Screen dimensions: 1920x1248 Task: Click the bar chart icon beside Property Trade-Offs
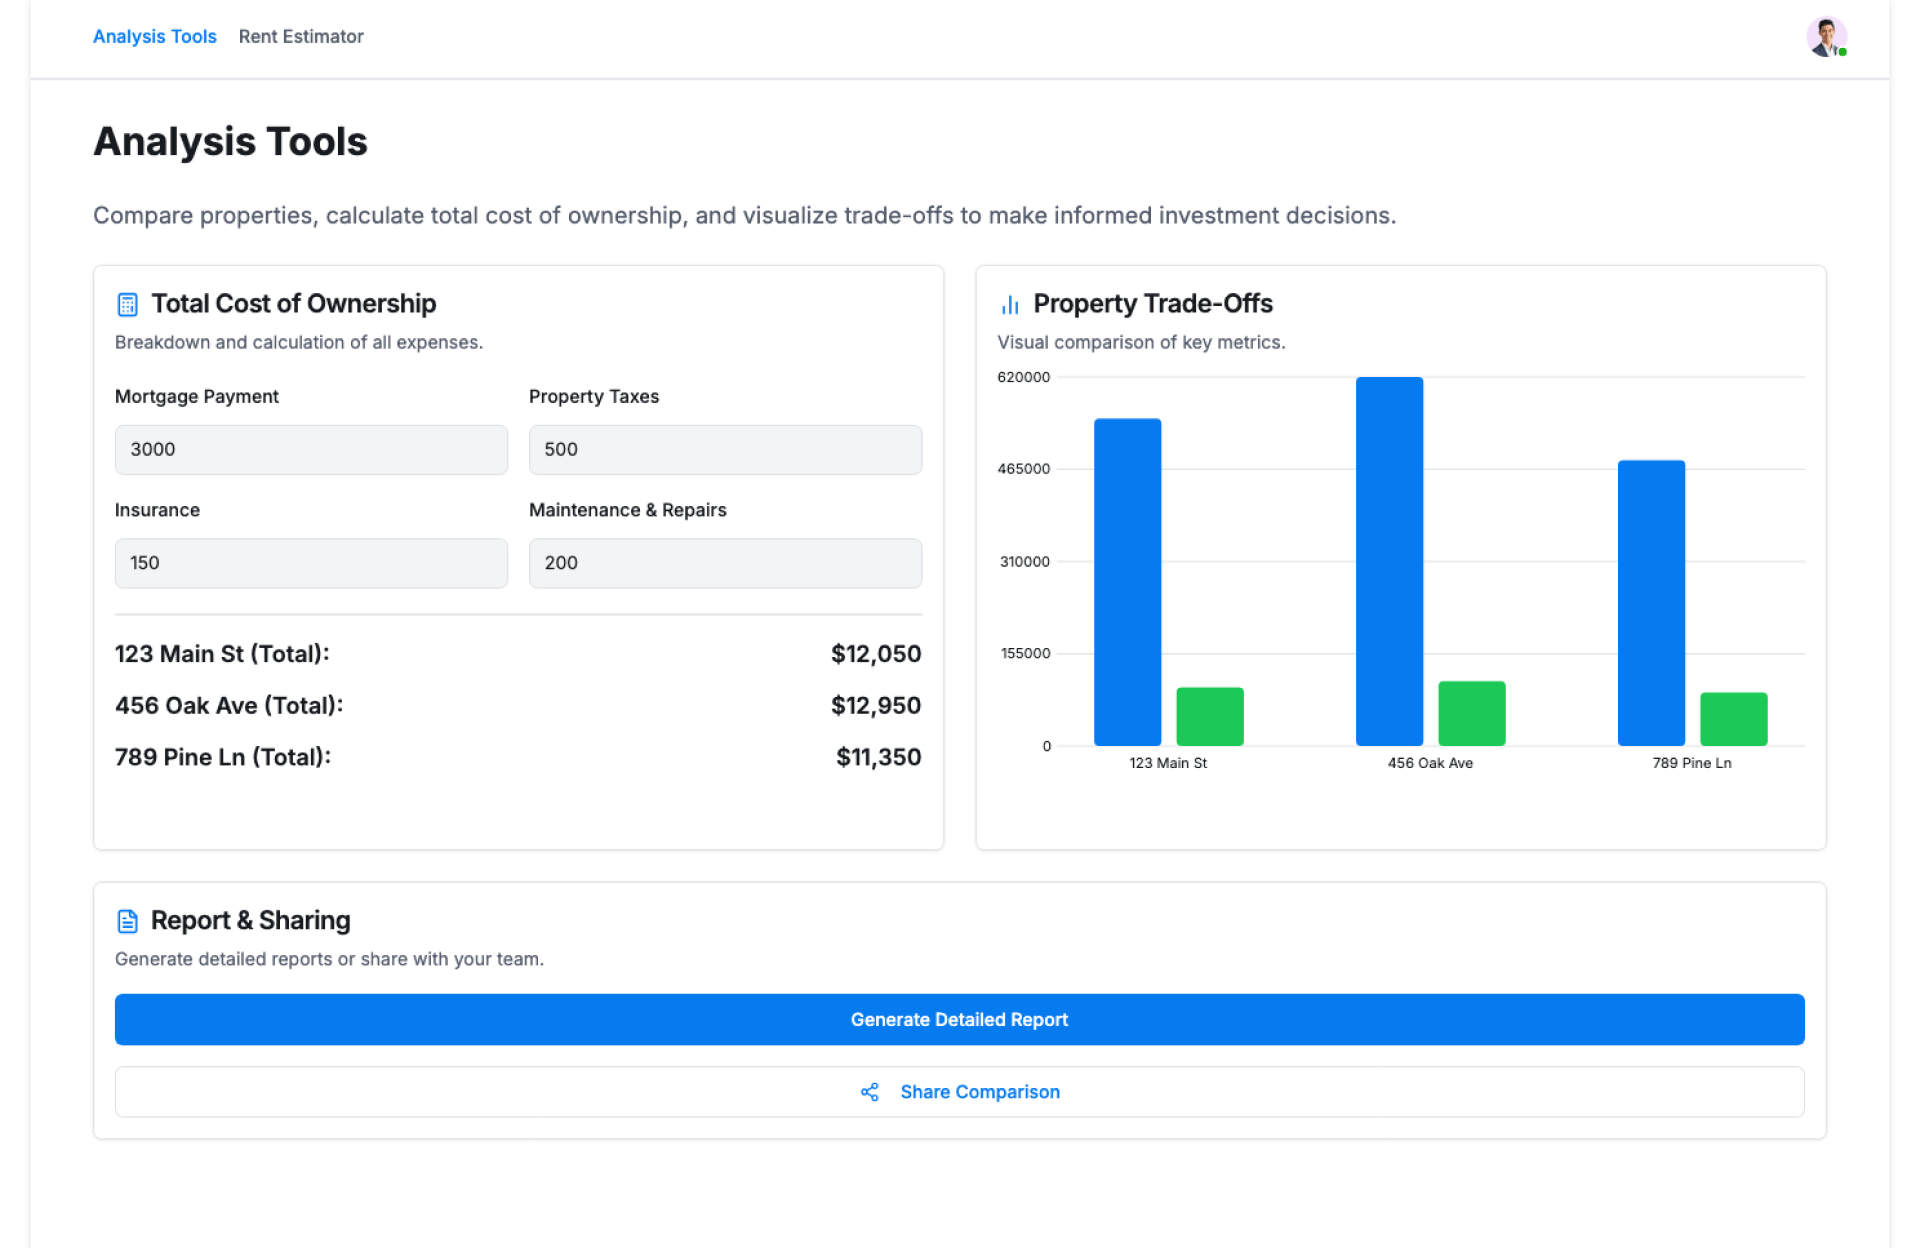1010,304
